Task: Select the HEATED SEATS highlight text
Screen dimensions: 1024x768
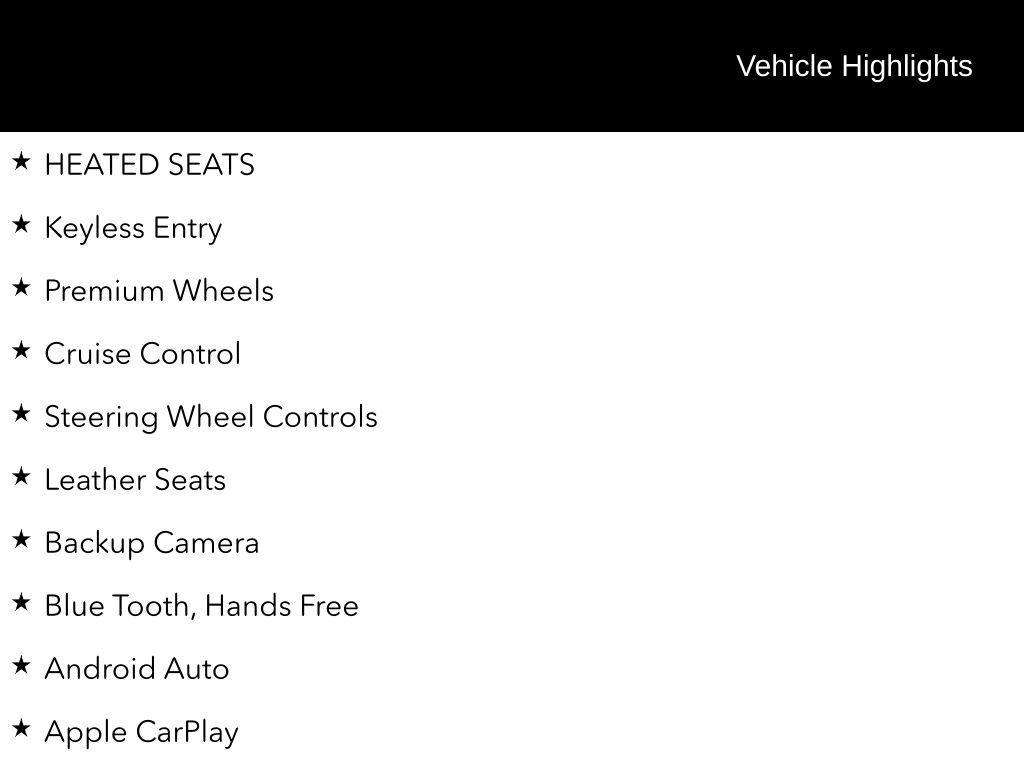Action: (x=150, y=165)
